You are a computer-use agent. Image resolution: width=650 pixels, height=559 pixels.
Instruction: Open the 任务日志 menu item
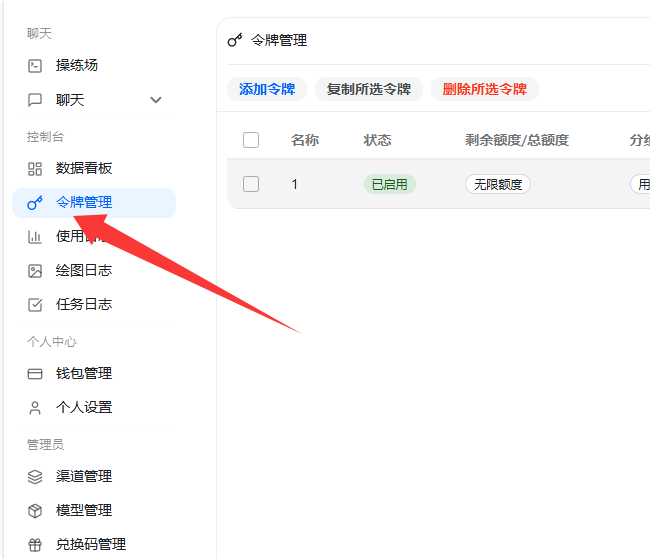click(x=94, y=305)
